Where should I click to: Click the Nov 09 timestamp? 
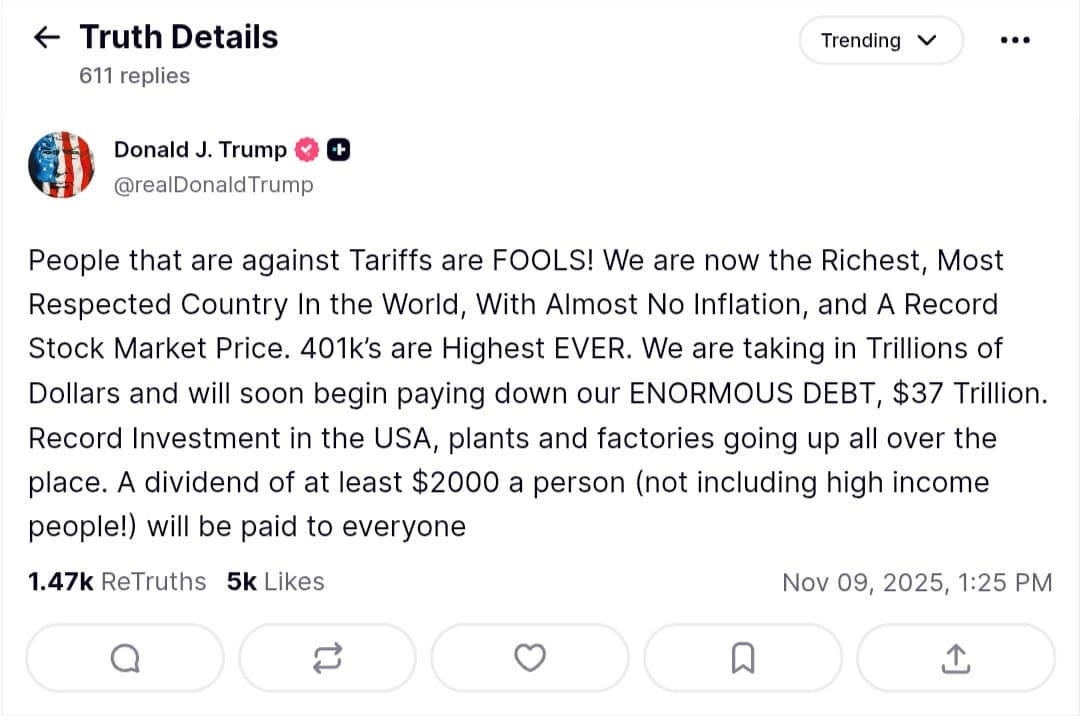(918, 581)
